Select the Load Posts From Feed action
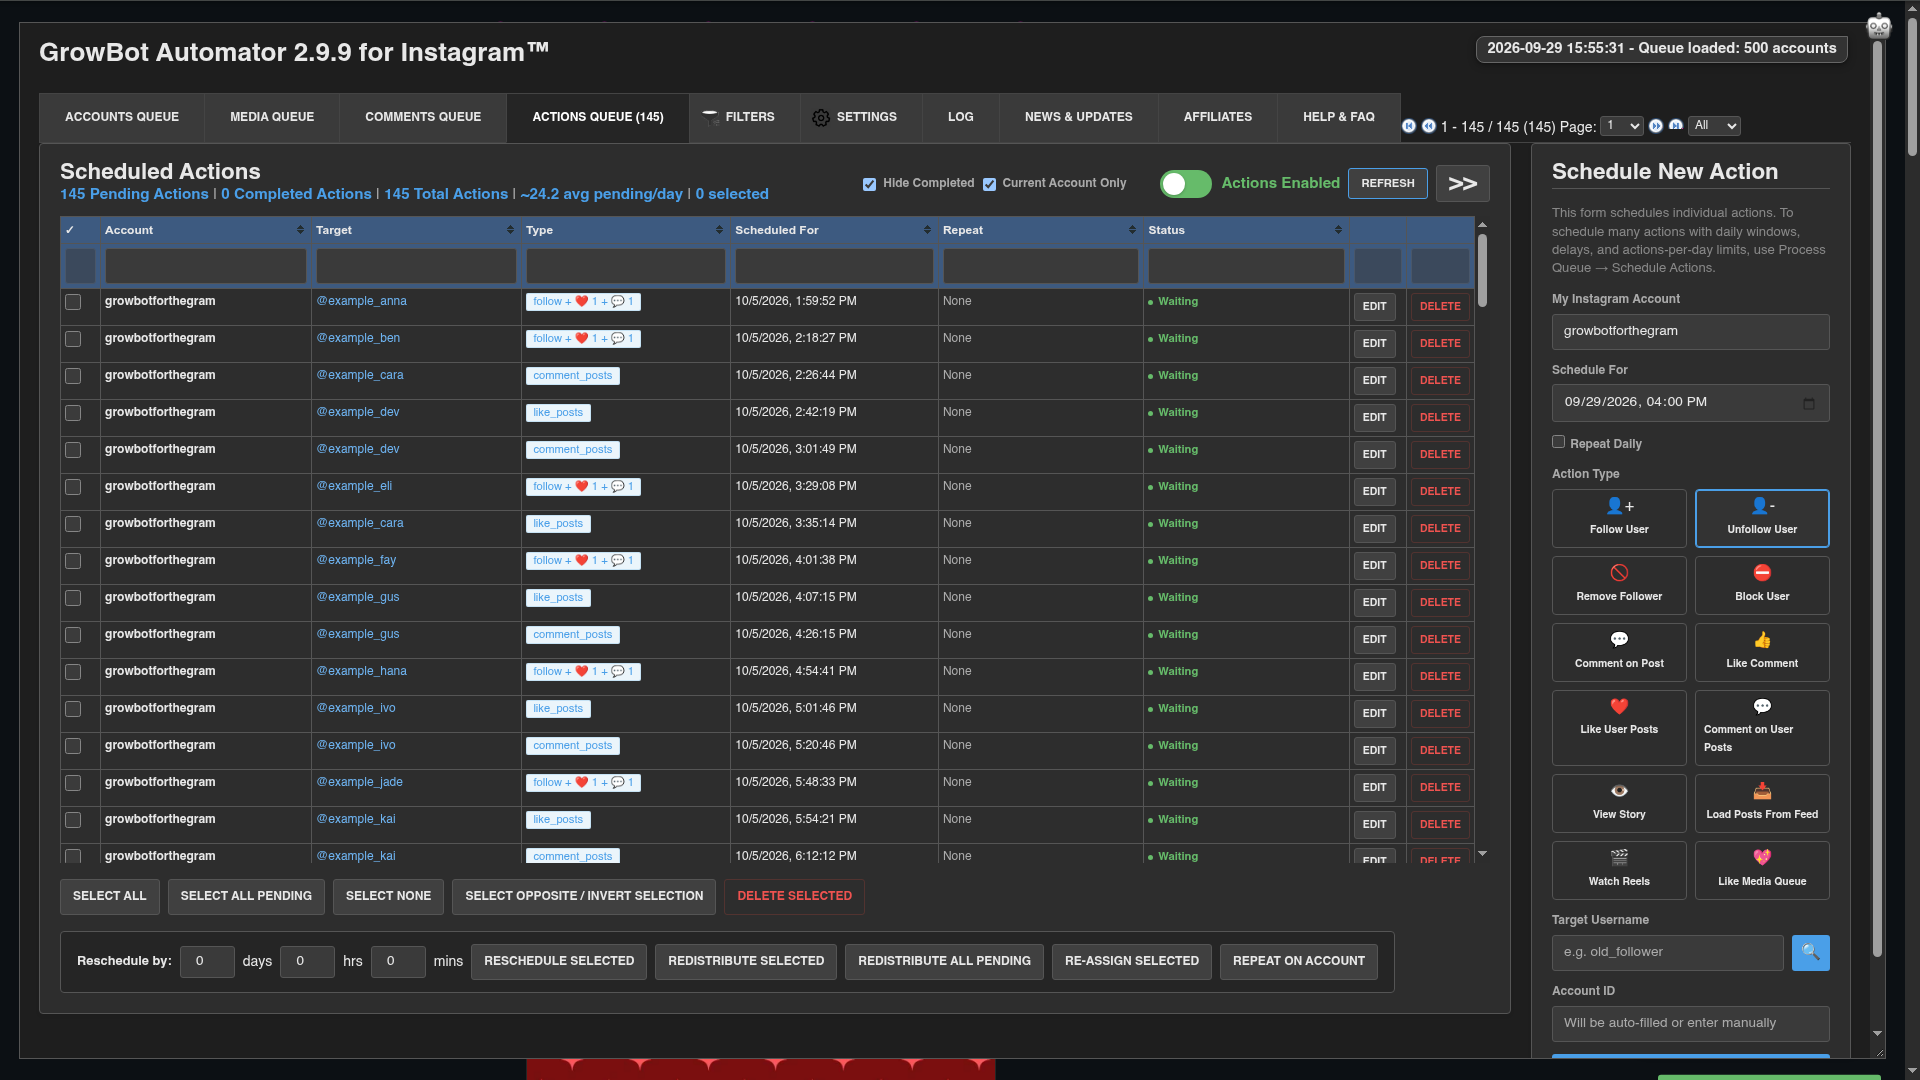1920x1080 pixels. (1762, 803)
